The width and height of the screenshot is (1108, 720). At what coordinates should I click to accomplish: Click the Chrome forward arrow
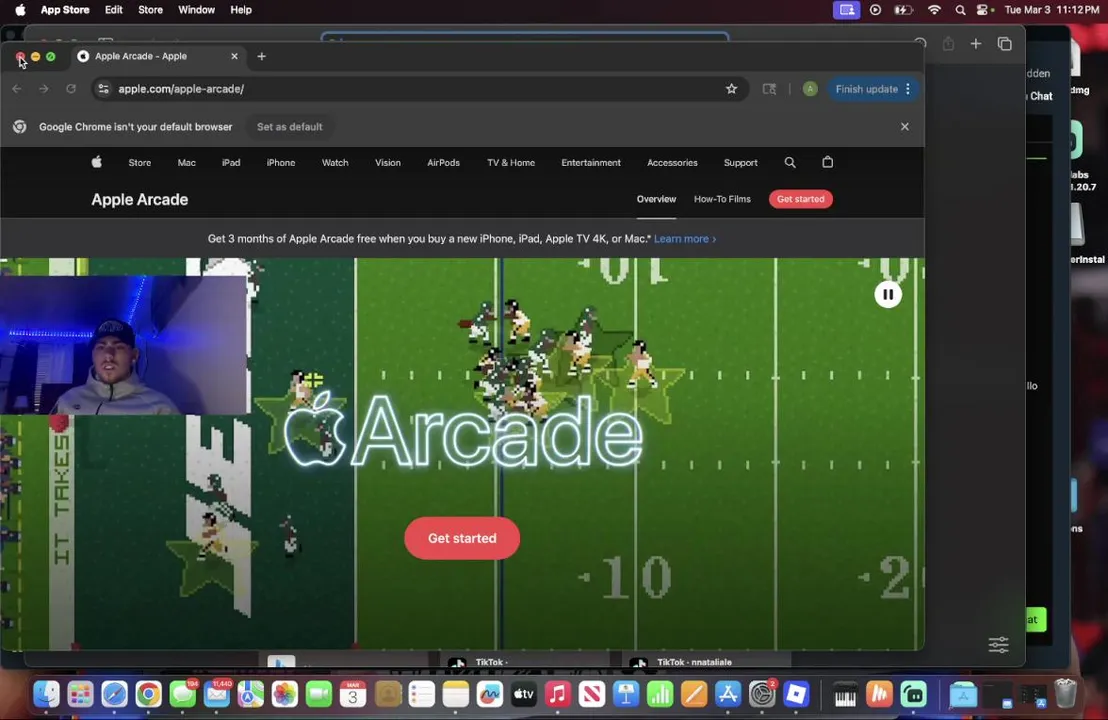coord(44,89)
